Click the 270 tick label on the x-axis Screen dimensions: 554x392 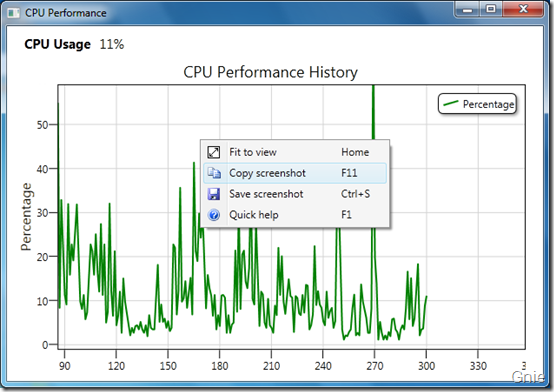pos(375,366)
